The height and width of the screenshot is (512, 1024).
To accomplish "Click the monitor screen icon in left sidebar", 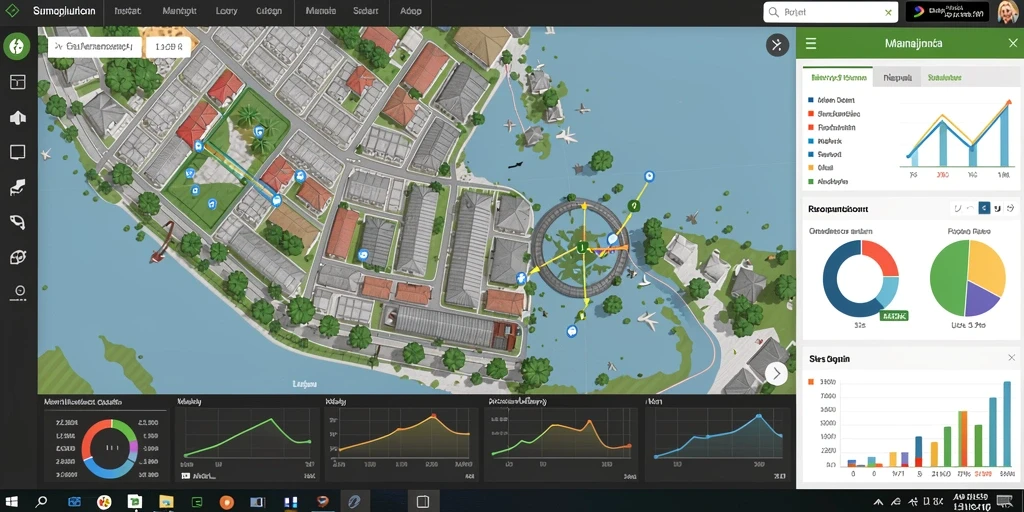I will (x=18, y=152).
